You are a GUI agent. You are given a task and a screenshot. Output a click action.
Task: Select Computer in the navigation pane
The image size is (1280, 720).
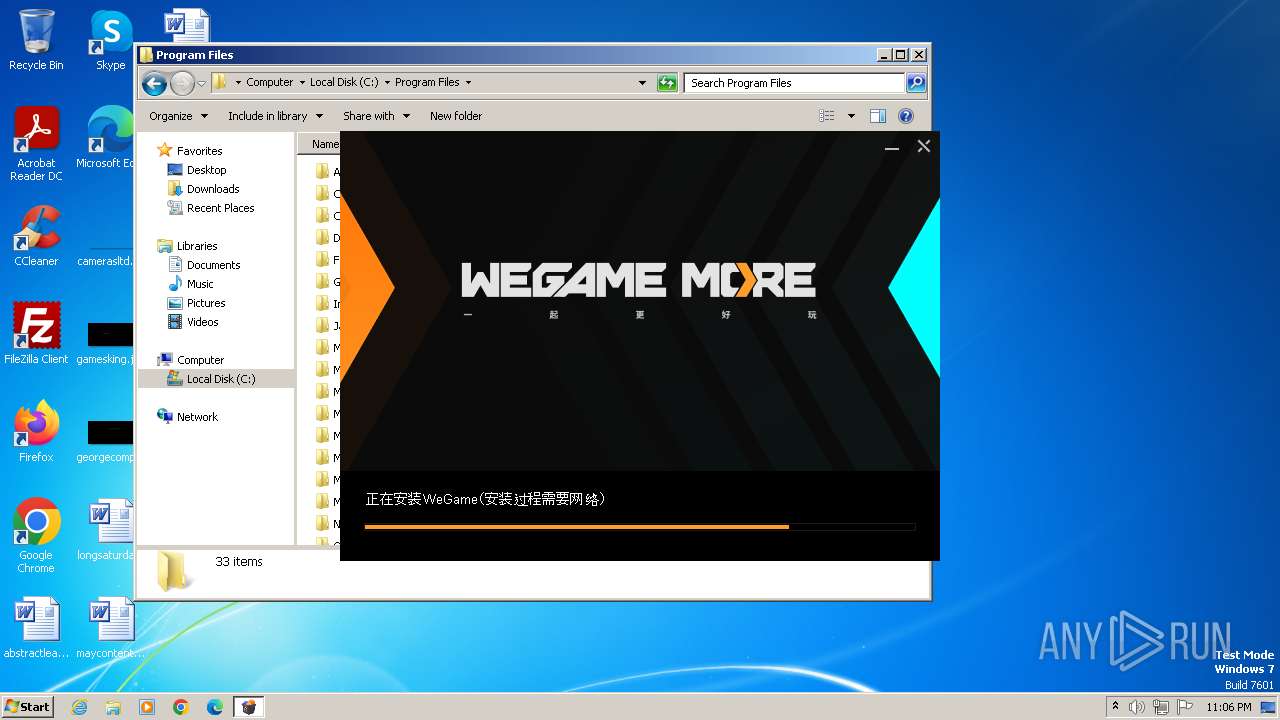pos(200,360)
